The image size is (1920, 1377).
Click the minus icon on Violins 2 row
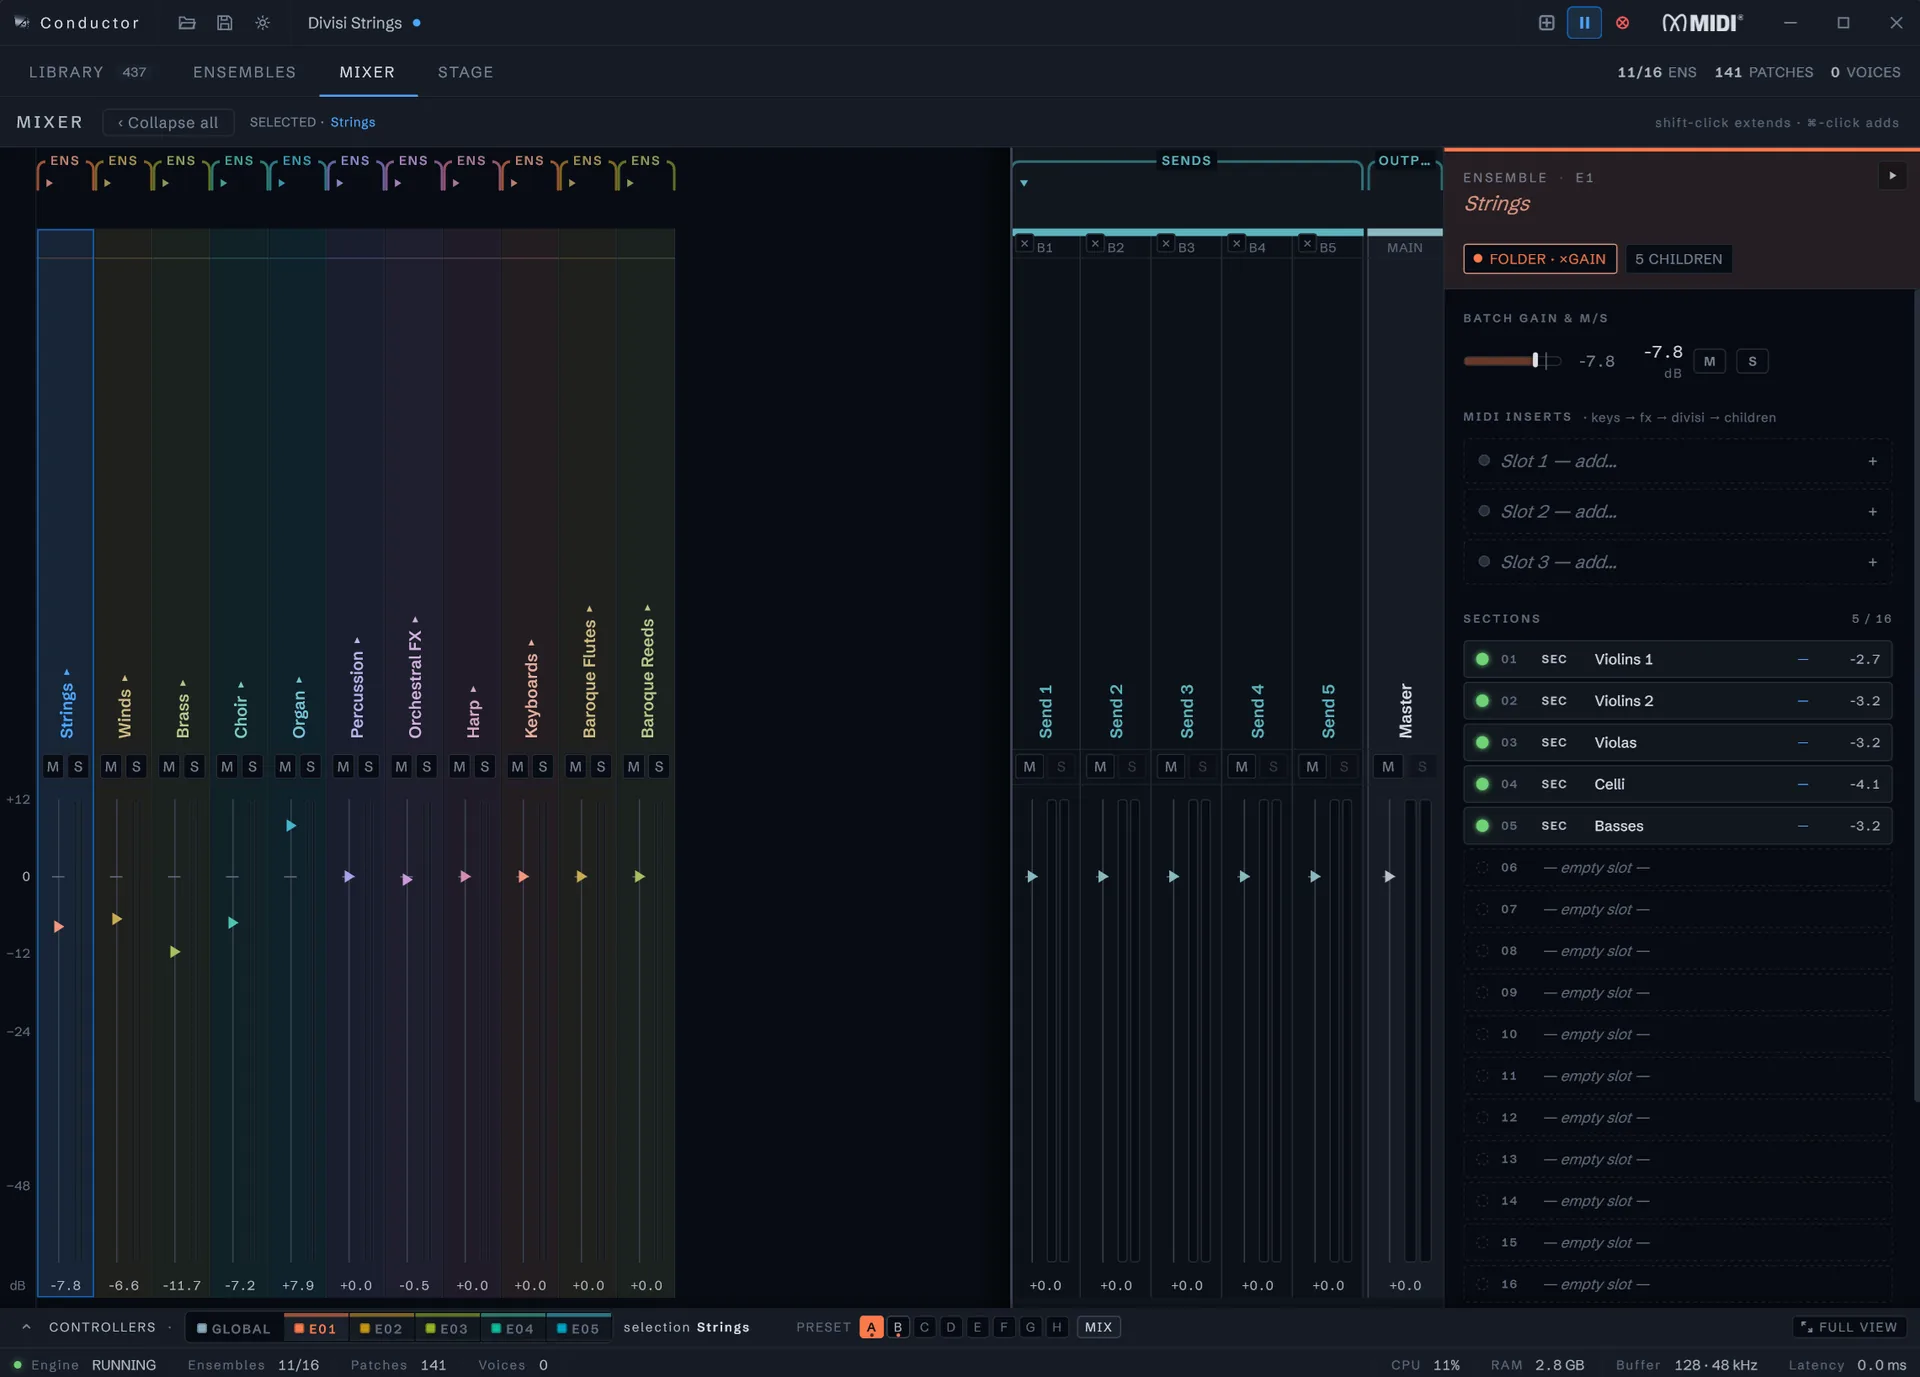[x=1802, y=701]
